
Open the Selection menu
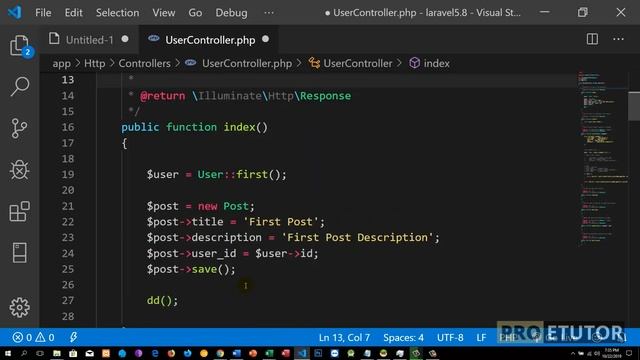pos(118,13)
